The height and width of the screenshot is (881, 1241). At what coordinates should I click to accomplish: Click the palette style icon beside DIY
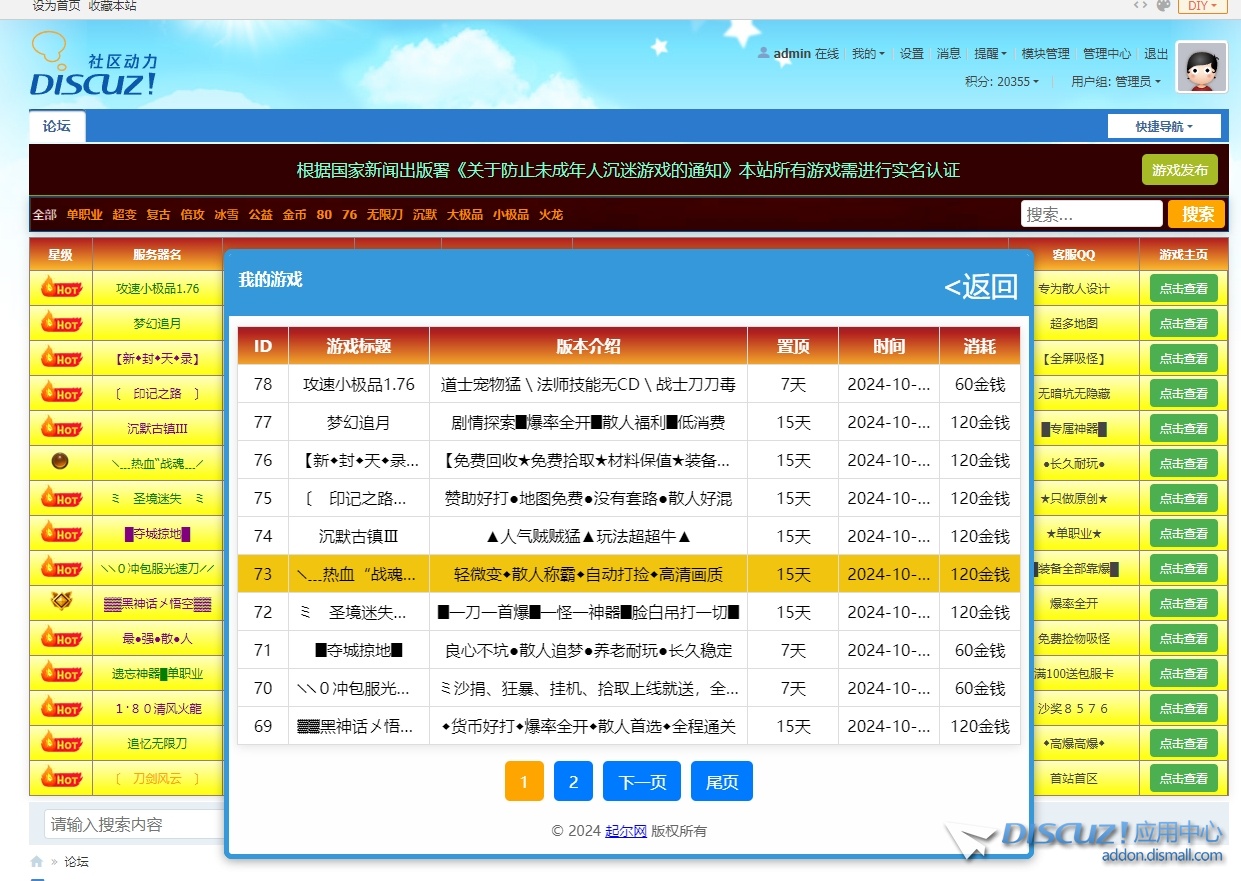(x=1163, y=6)
